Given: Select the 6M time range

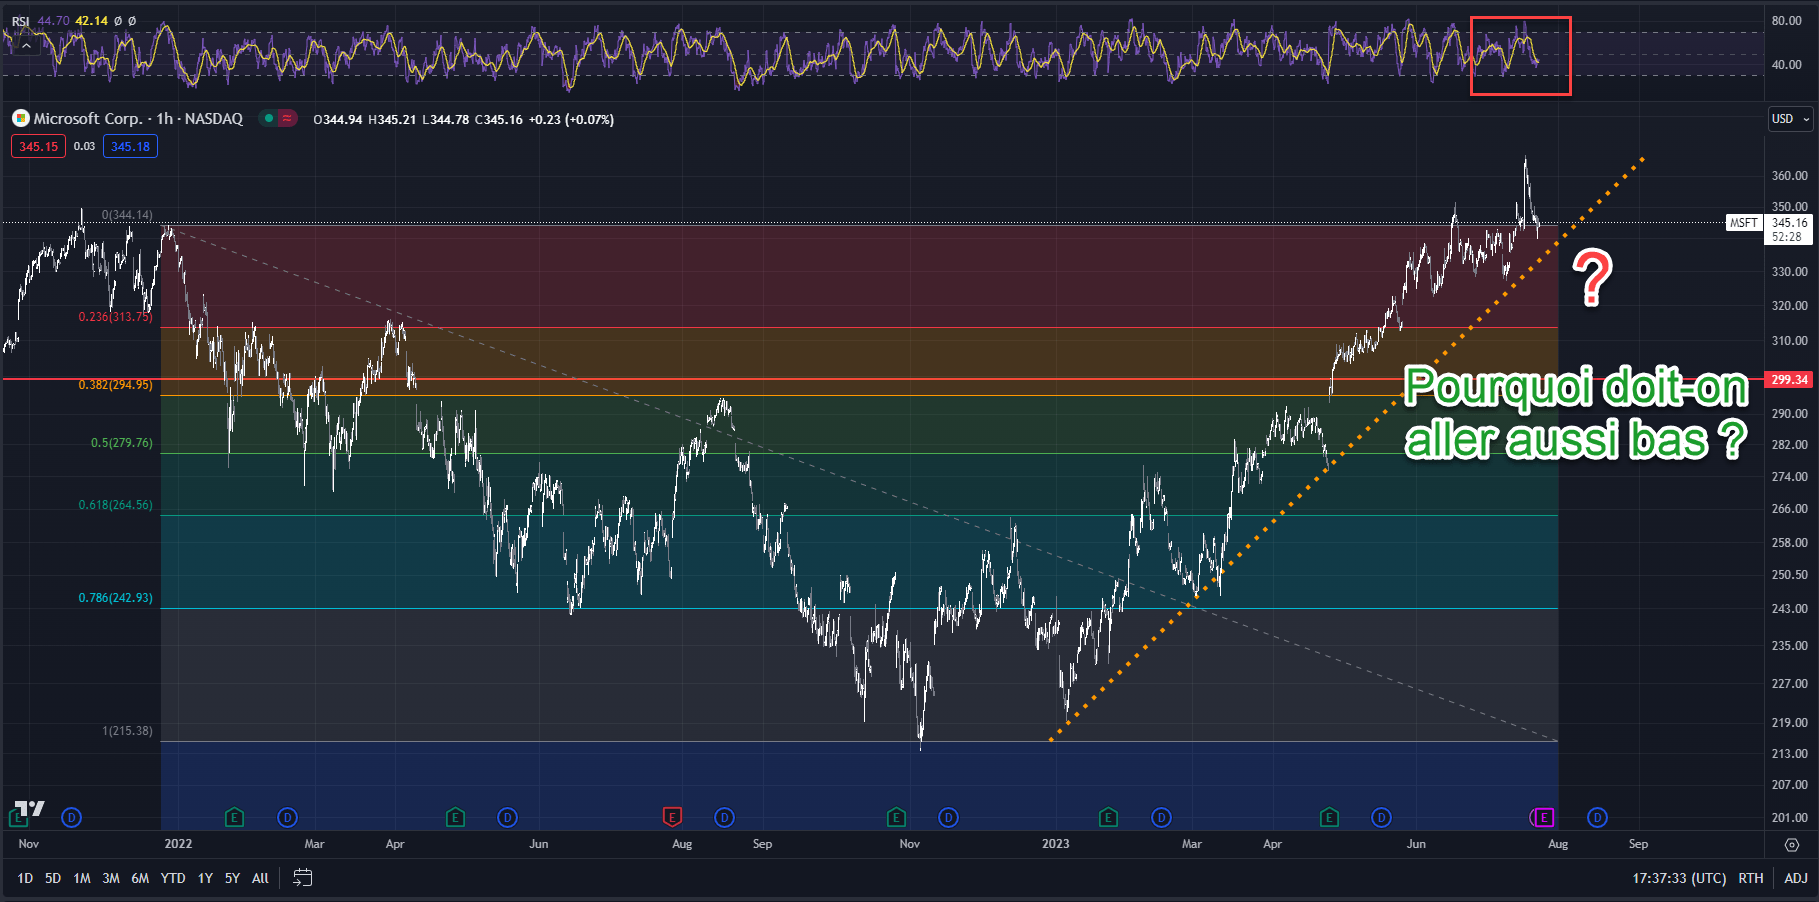Looking at the screenshot, I should (140, 878).
